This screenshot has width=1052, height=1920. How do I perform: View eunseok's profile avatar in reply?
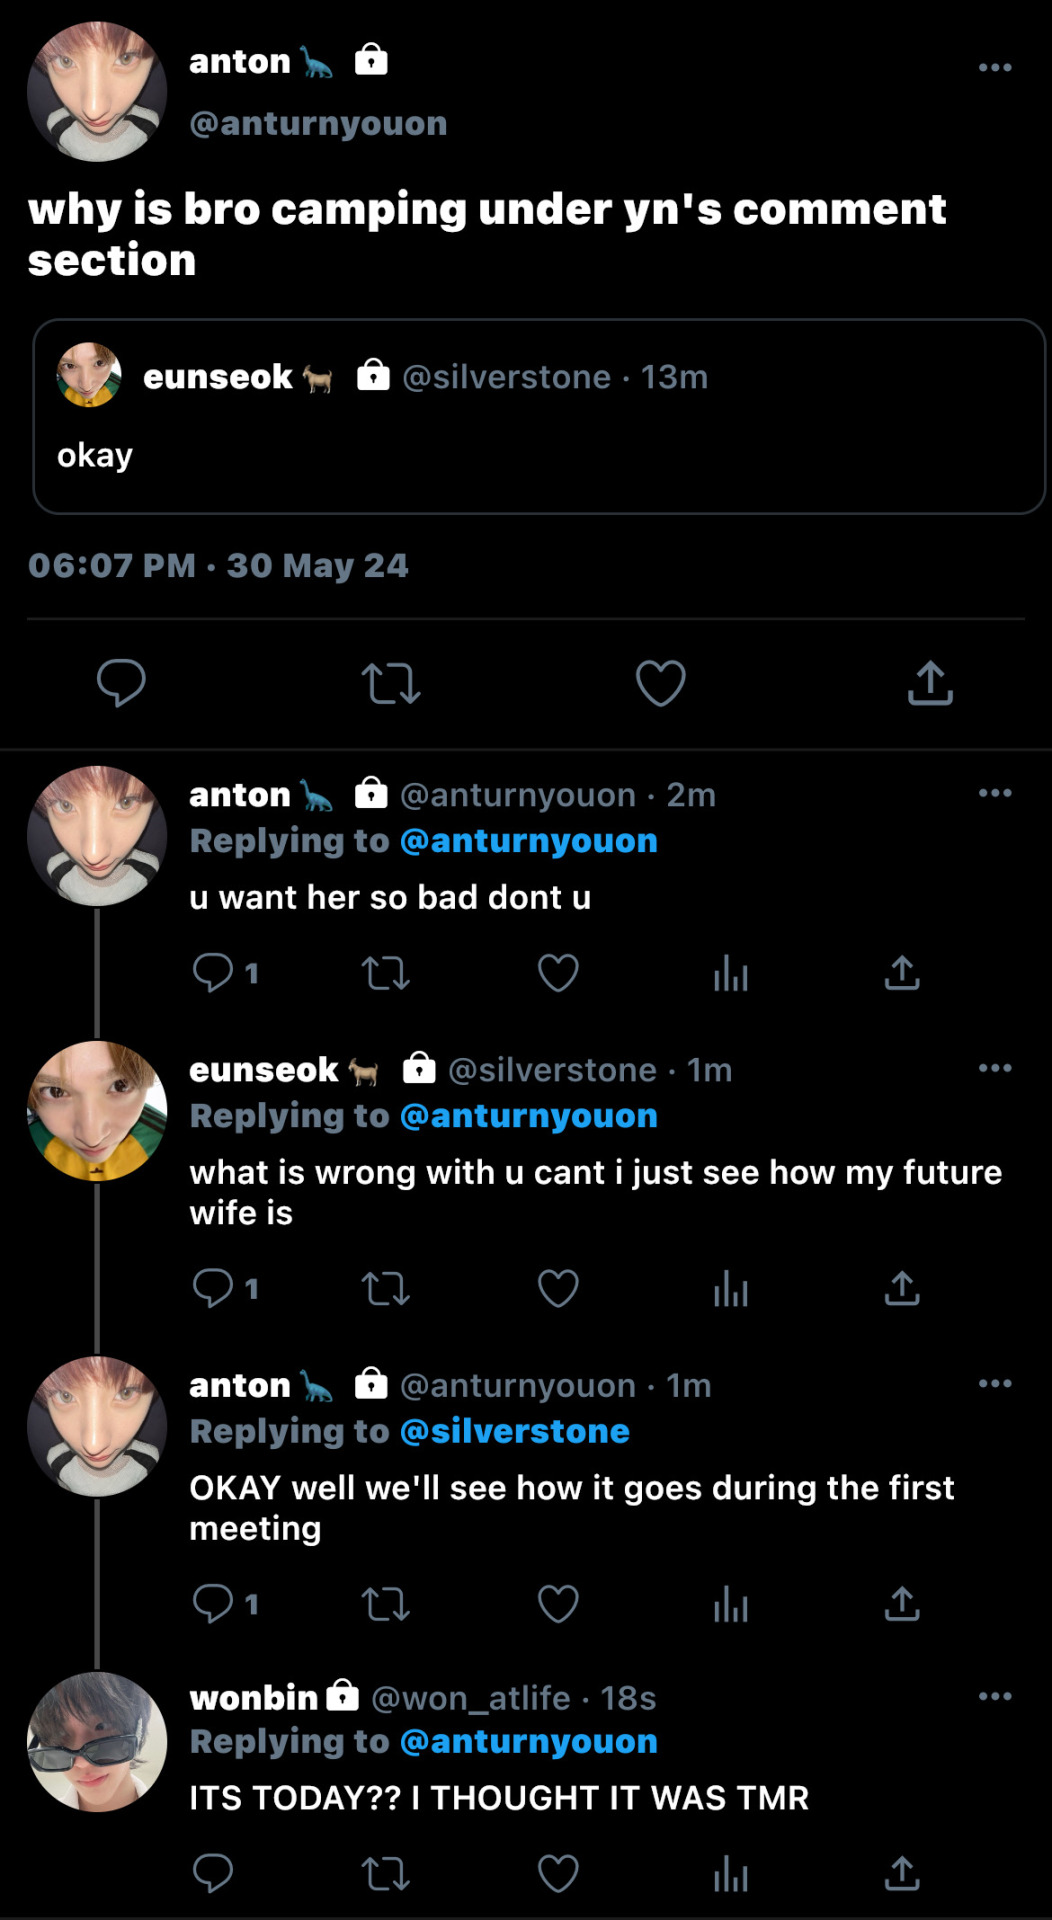click(x=97, y=1111)
